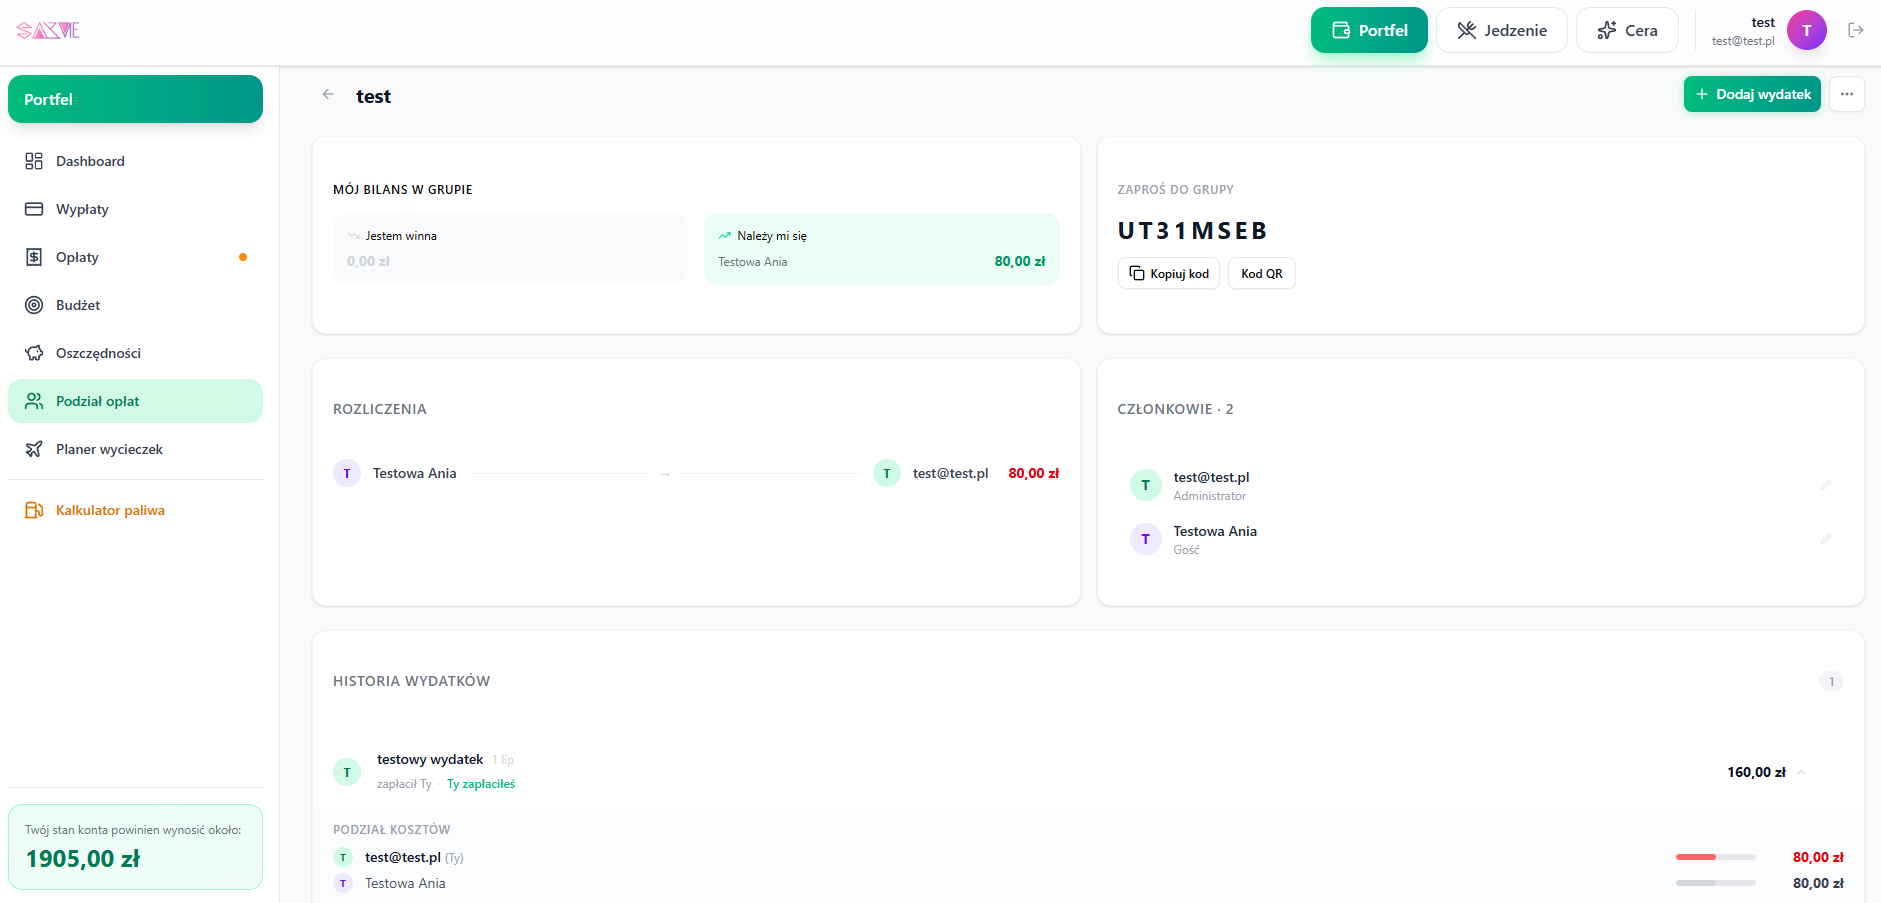Select the Portfel tab in the header
Screen dimensions: 1881x903
[x=1369, y=30]
